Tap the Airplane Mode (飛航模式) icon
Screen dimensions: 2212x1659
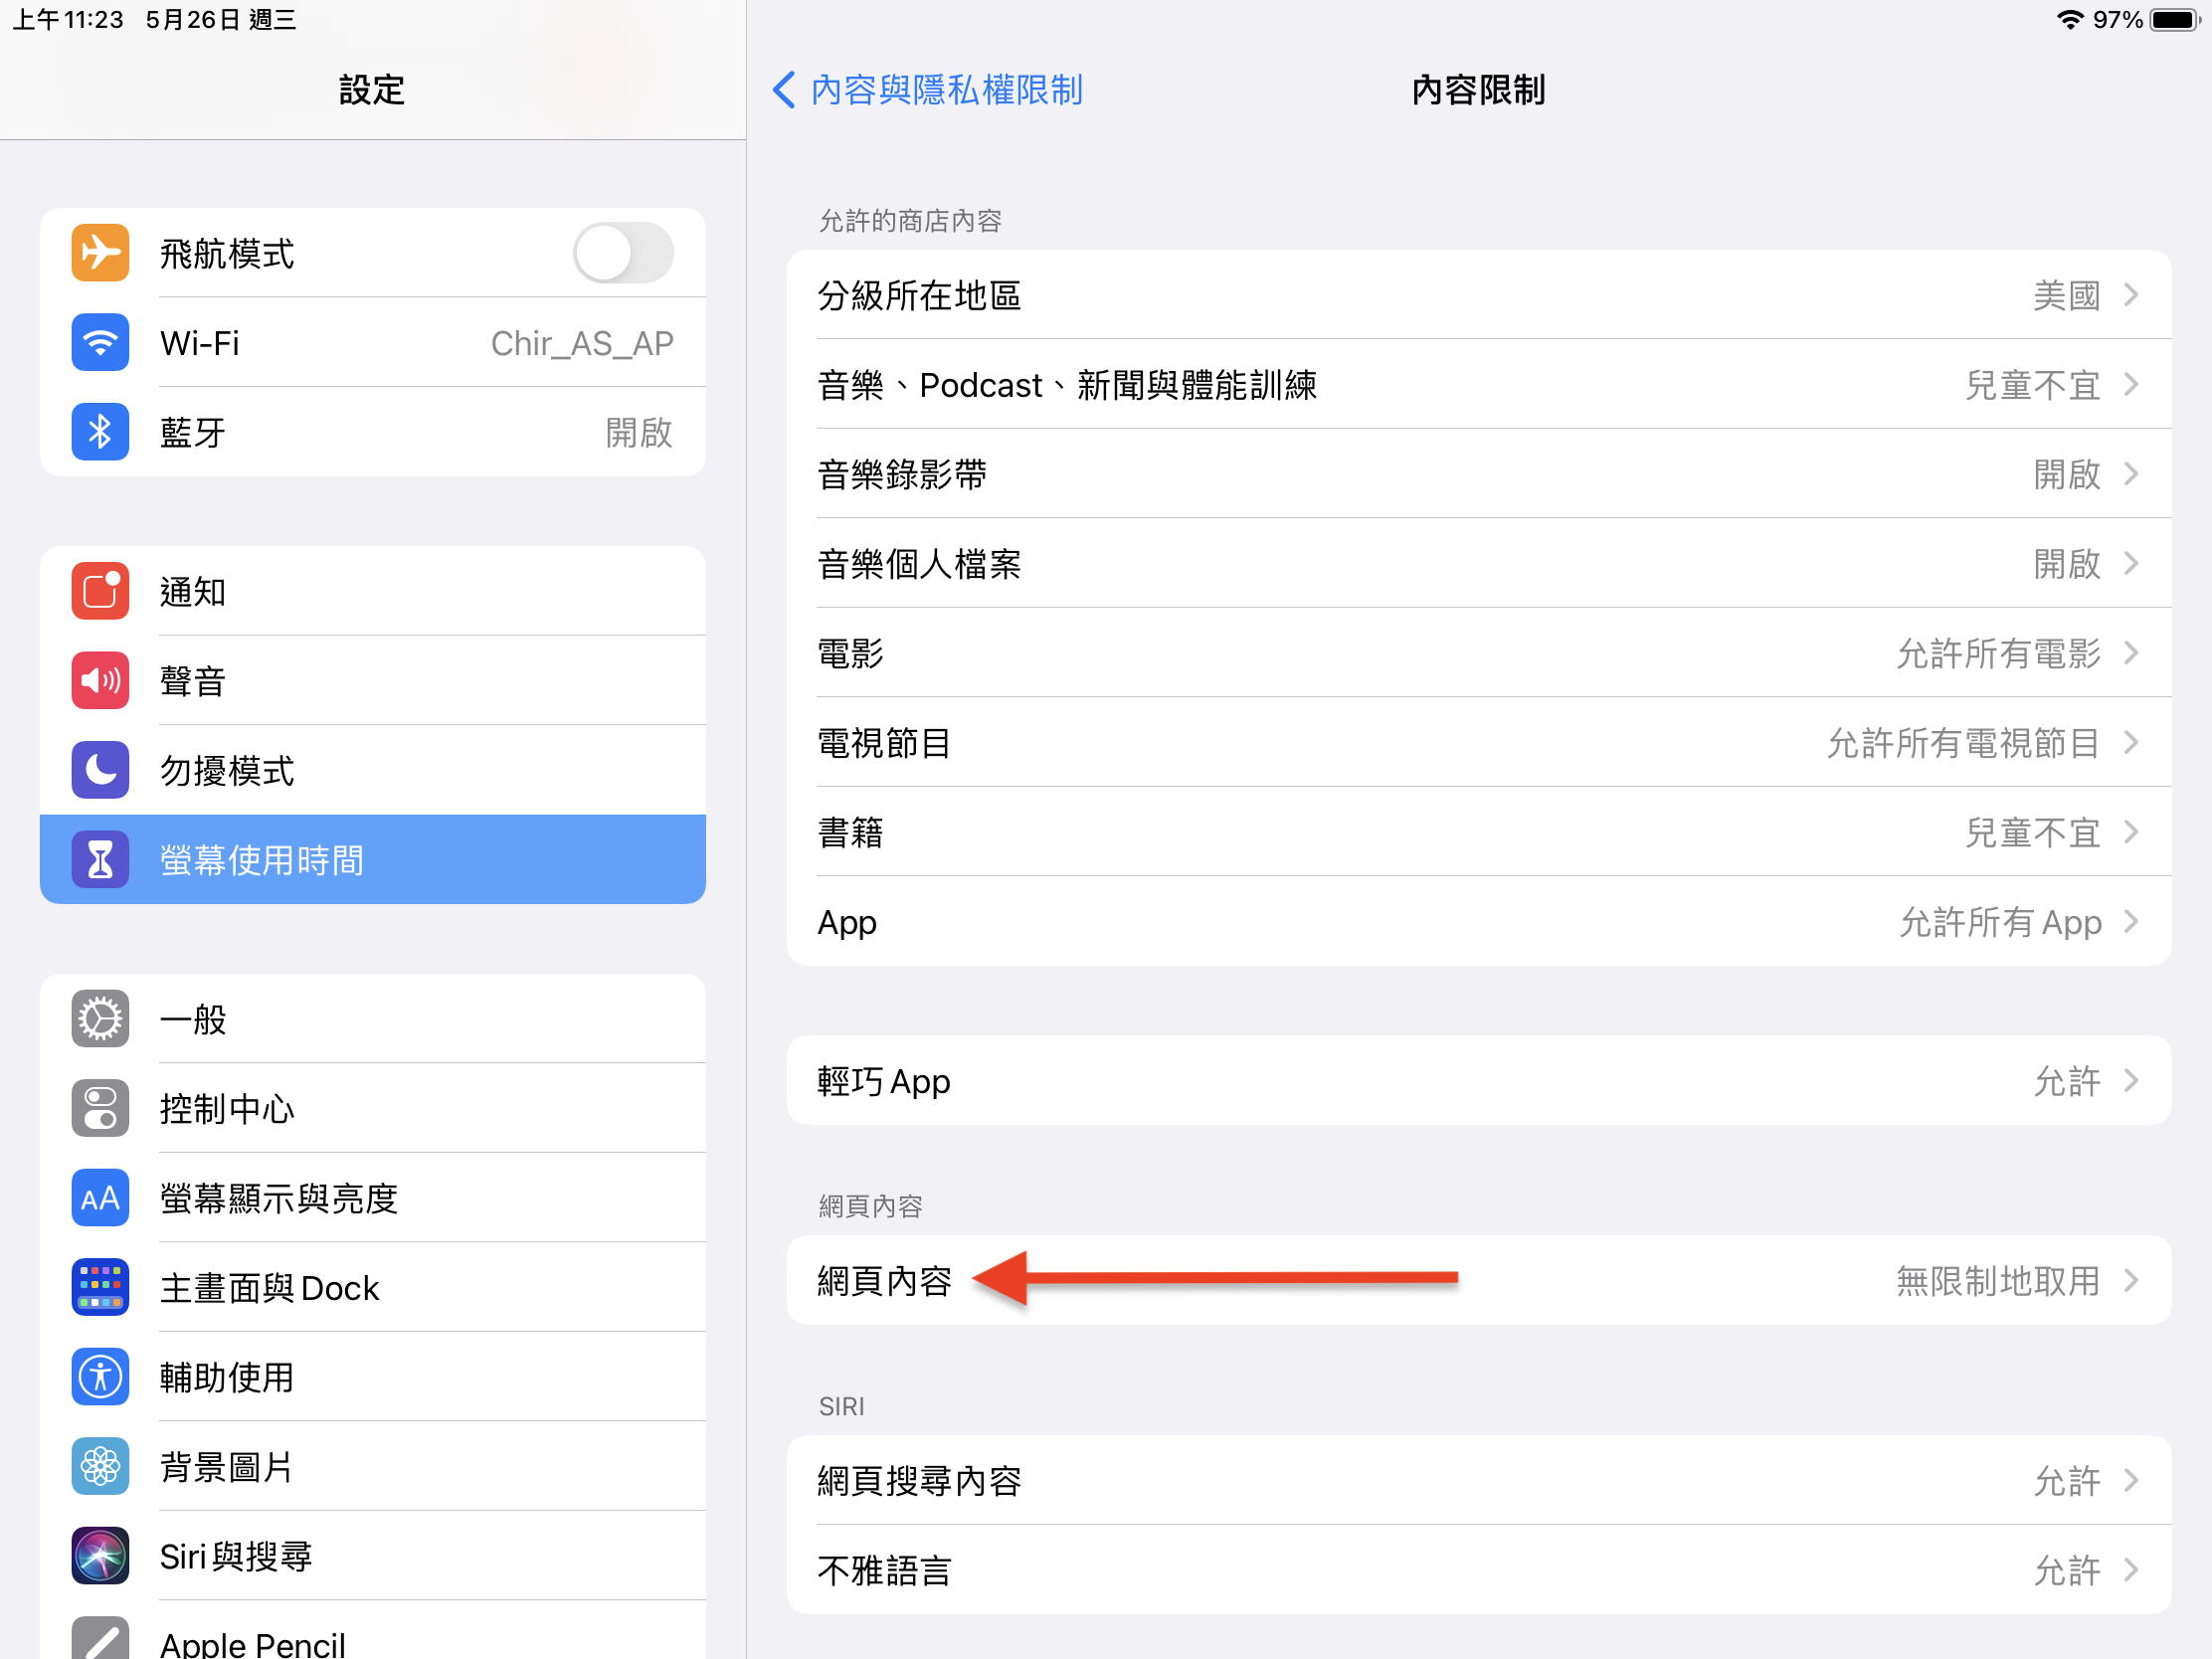pyautogui.click(x=100, y=253)
